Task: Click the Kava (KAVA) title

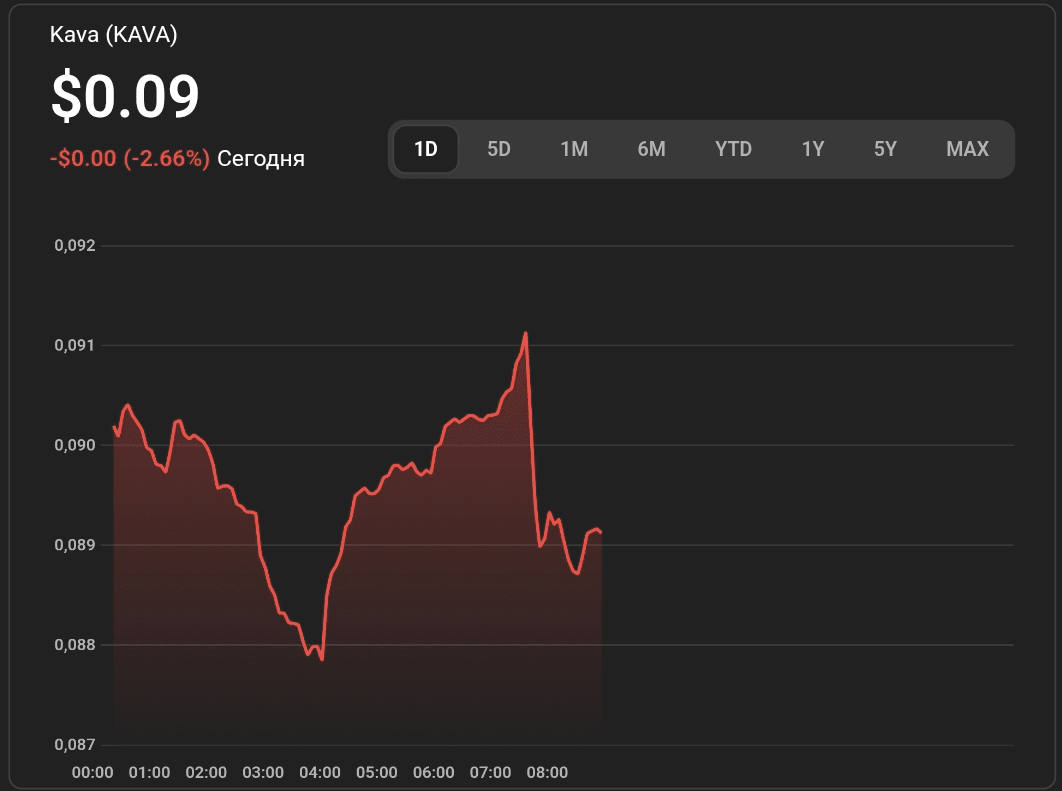Action: click(114, 35)
